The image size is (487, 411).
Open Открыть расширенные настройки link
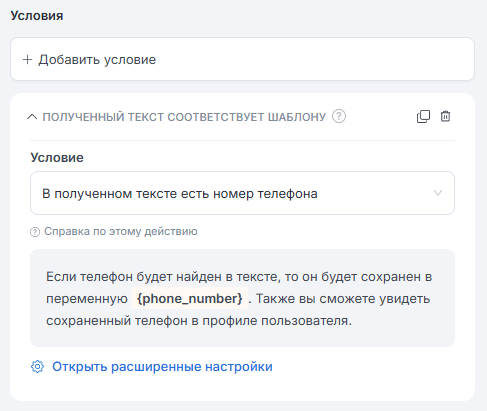pos(162,367)
